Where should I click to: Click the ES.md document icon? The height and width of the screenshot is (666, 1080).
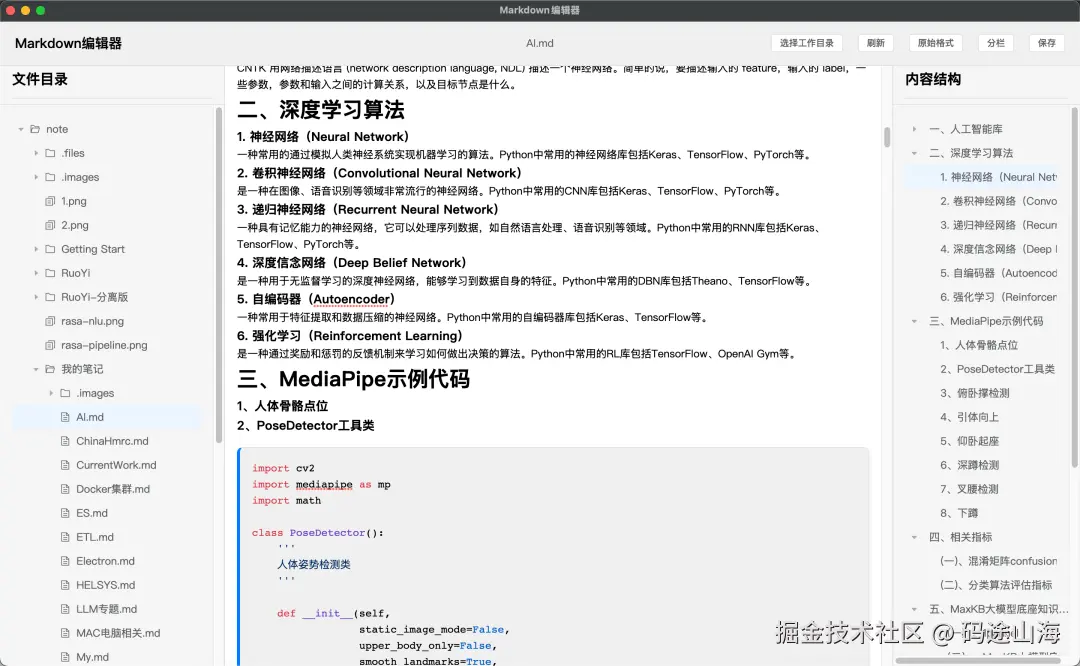point(65,513)
